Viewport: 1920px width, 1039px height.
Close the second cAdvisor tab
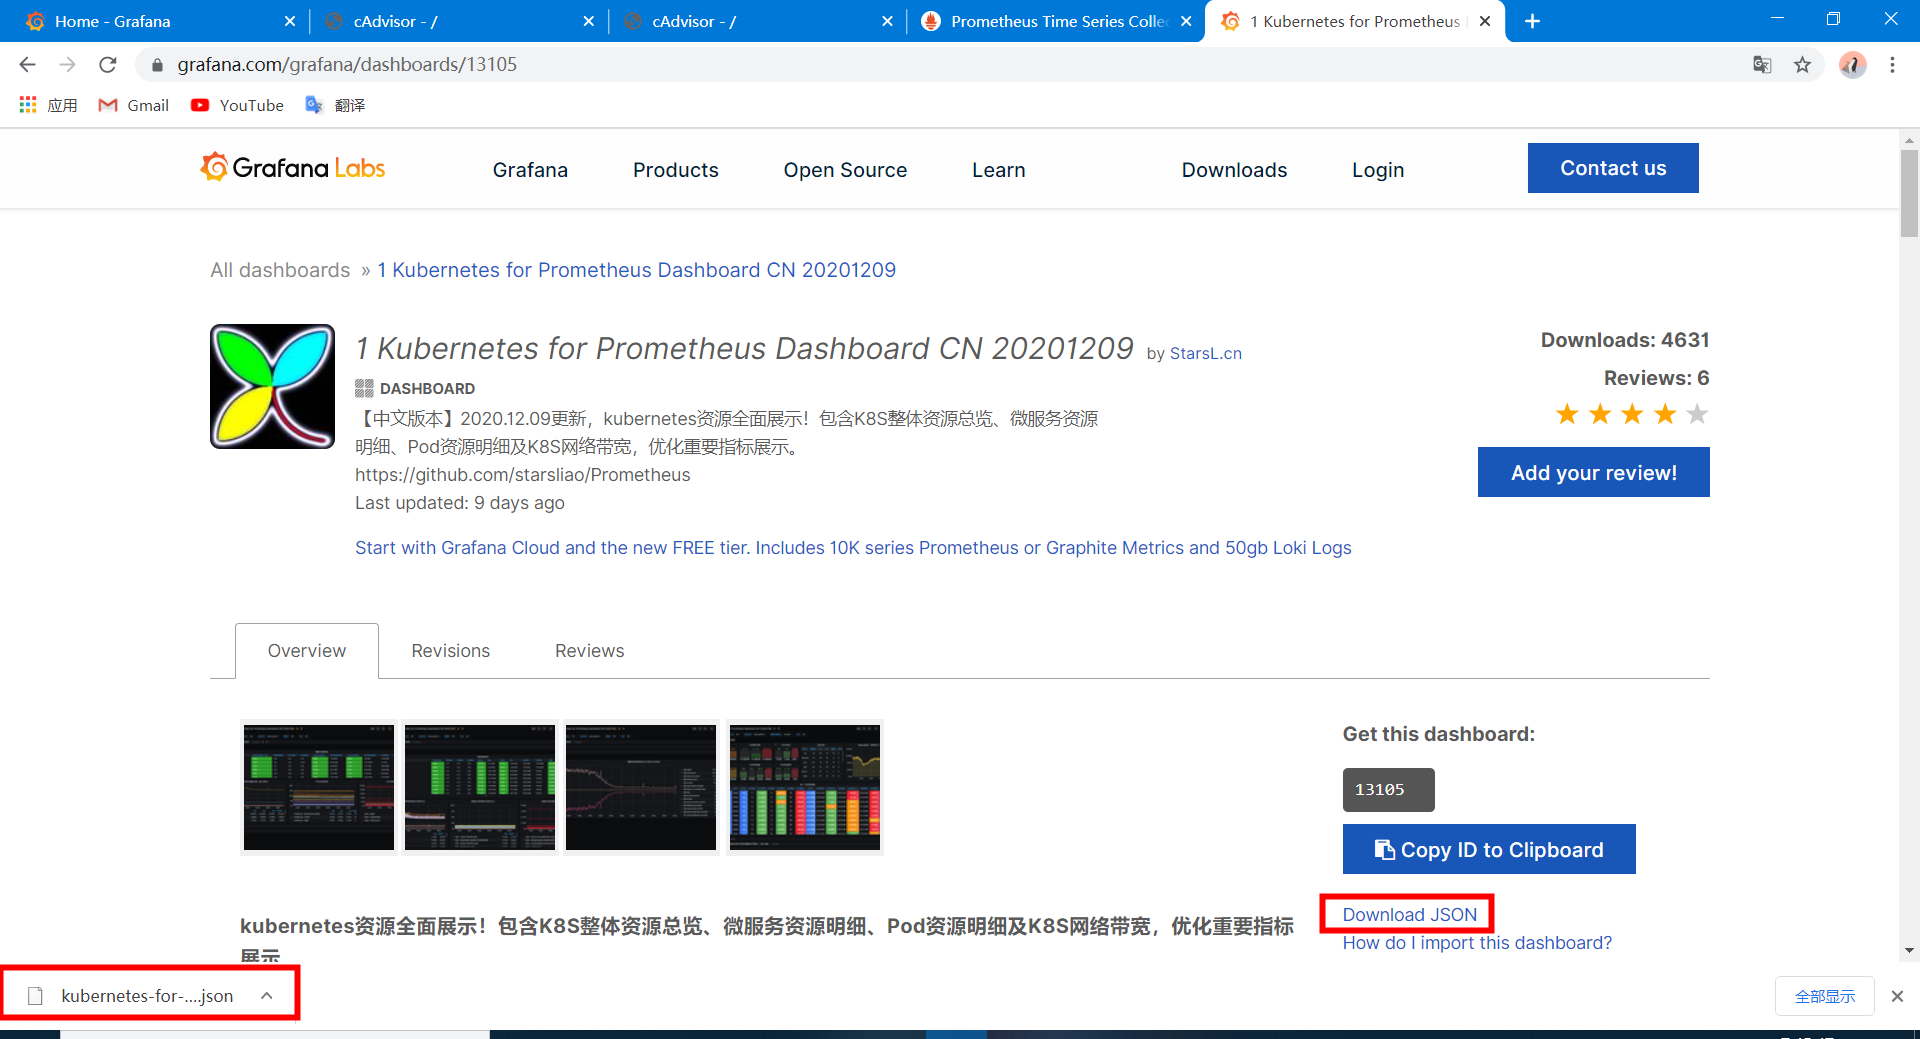[x=887, y=21]
